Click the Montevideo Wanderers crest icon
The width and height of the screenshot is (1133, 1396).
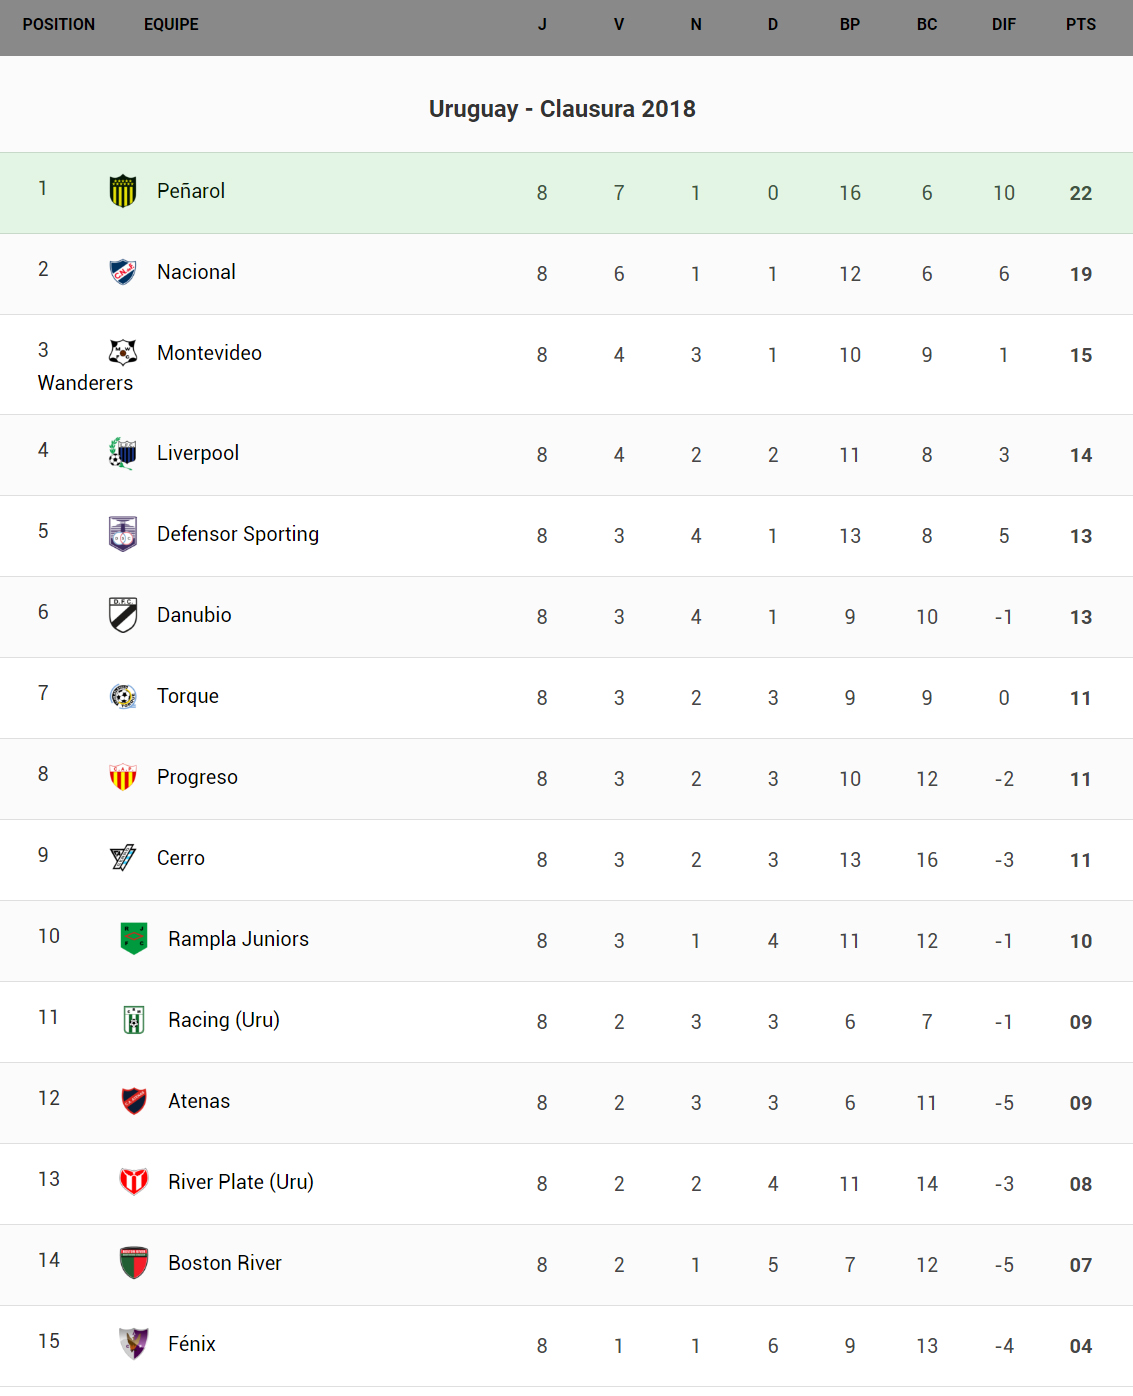(x=123, y=352)
